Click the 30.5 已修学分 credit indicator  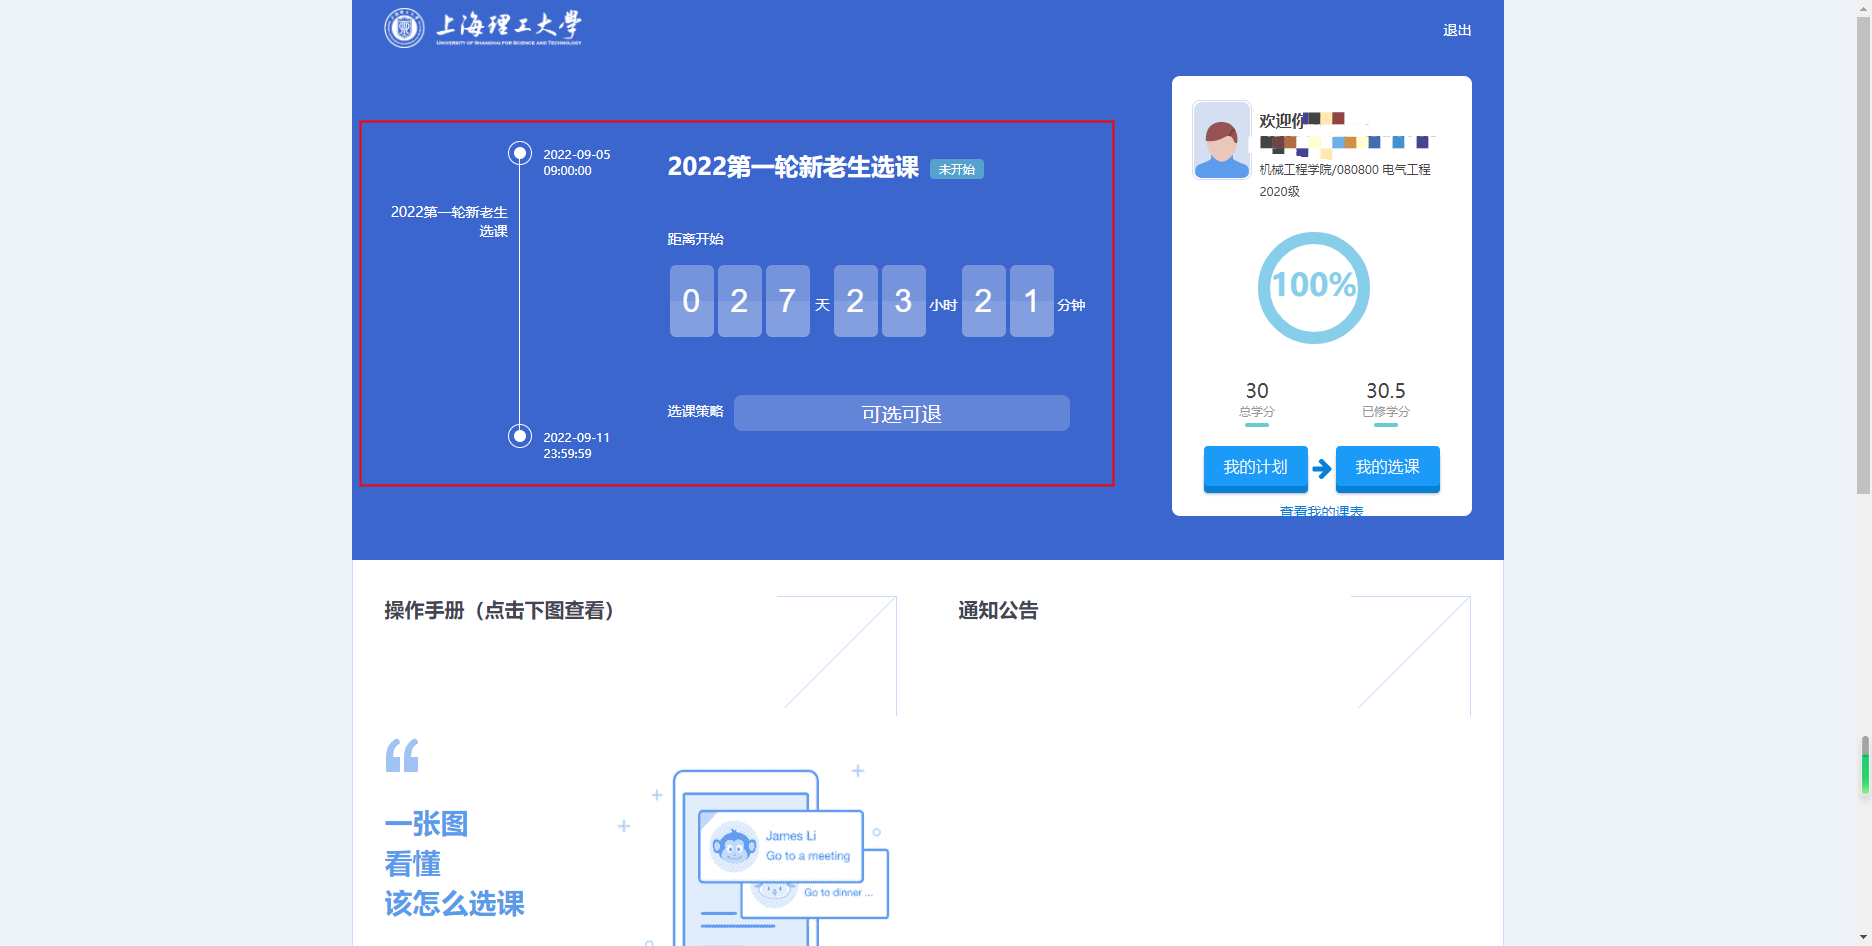pos(1385,399)
